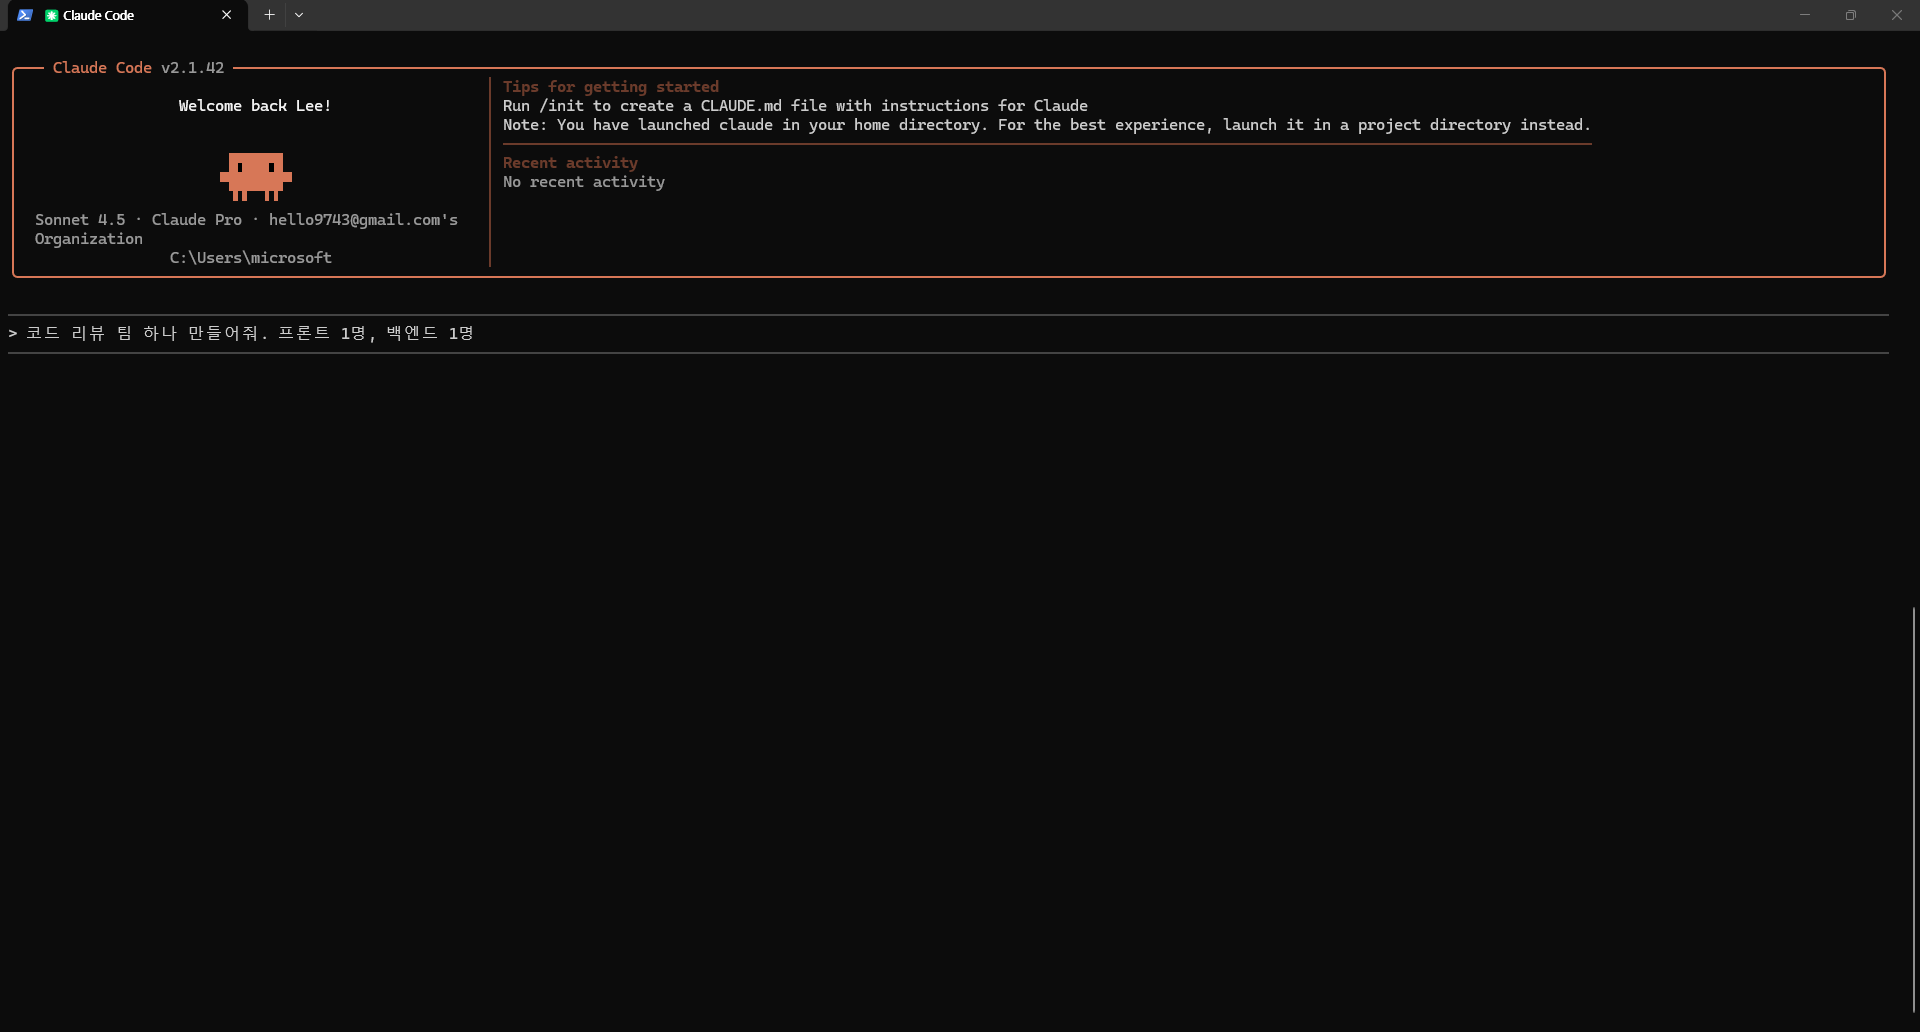
Task: Click the "Recent activity" heading
Action: tap(570, 163)
